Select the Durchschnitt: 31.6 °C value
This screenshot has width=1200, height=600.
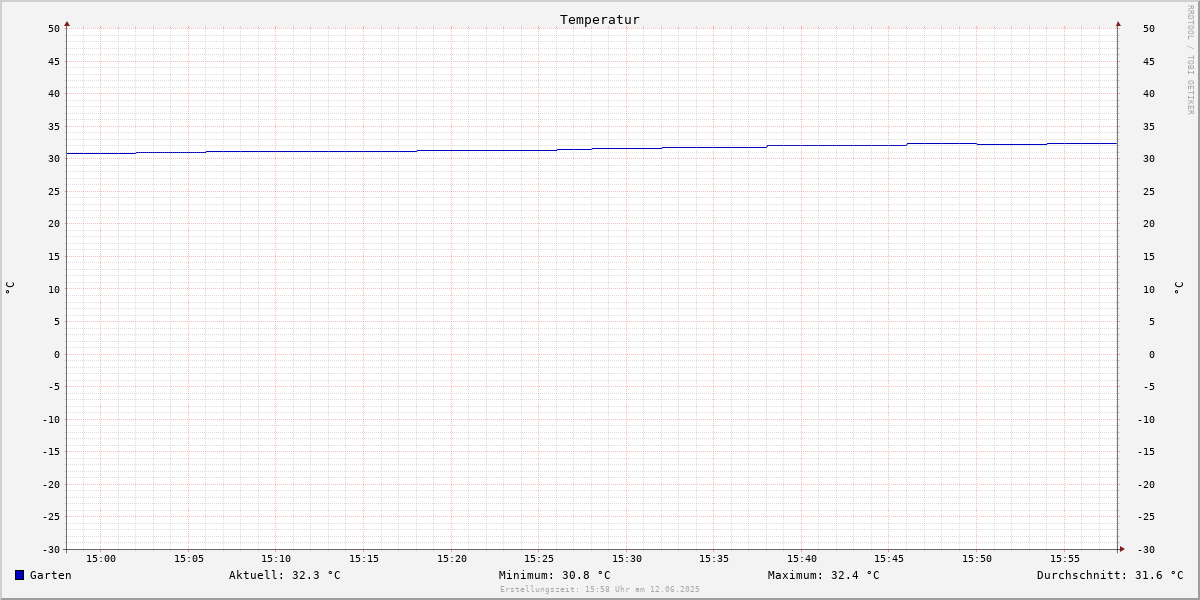pos(1110,575)
